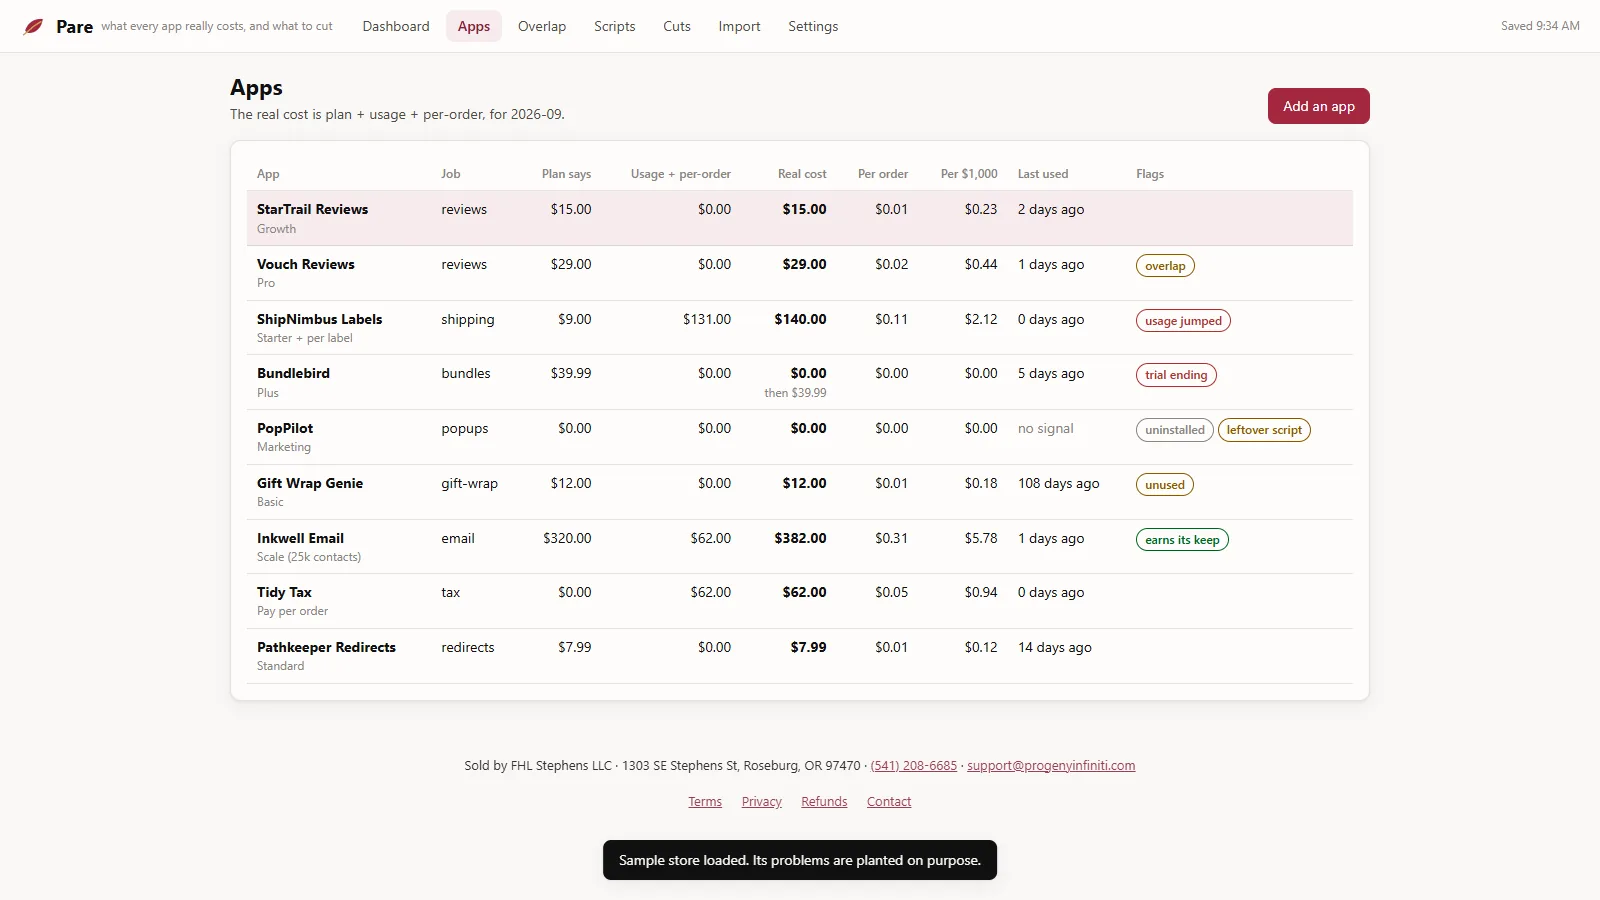
Task: Click the 108 days ago last used value
Action: (x=1058, y=483)
